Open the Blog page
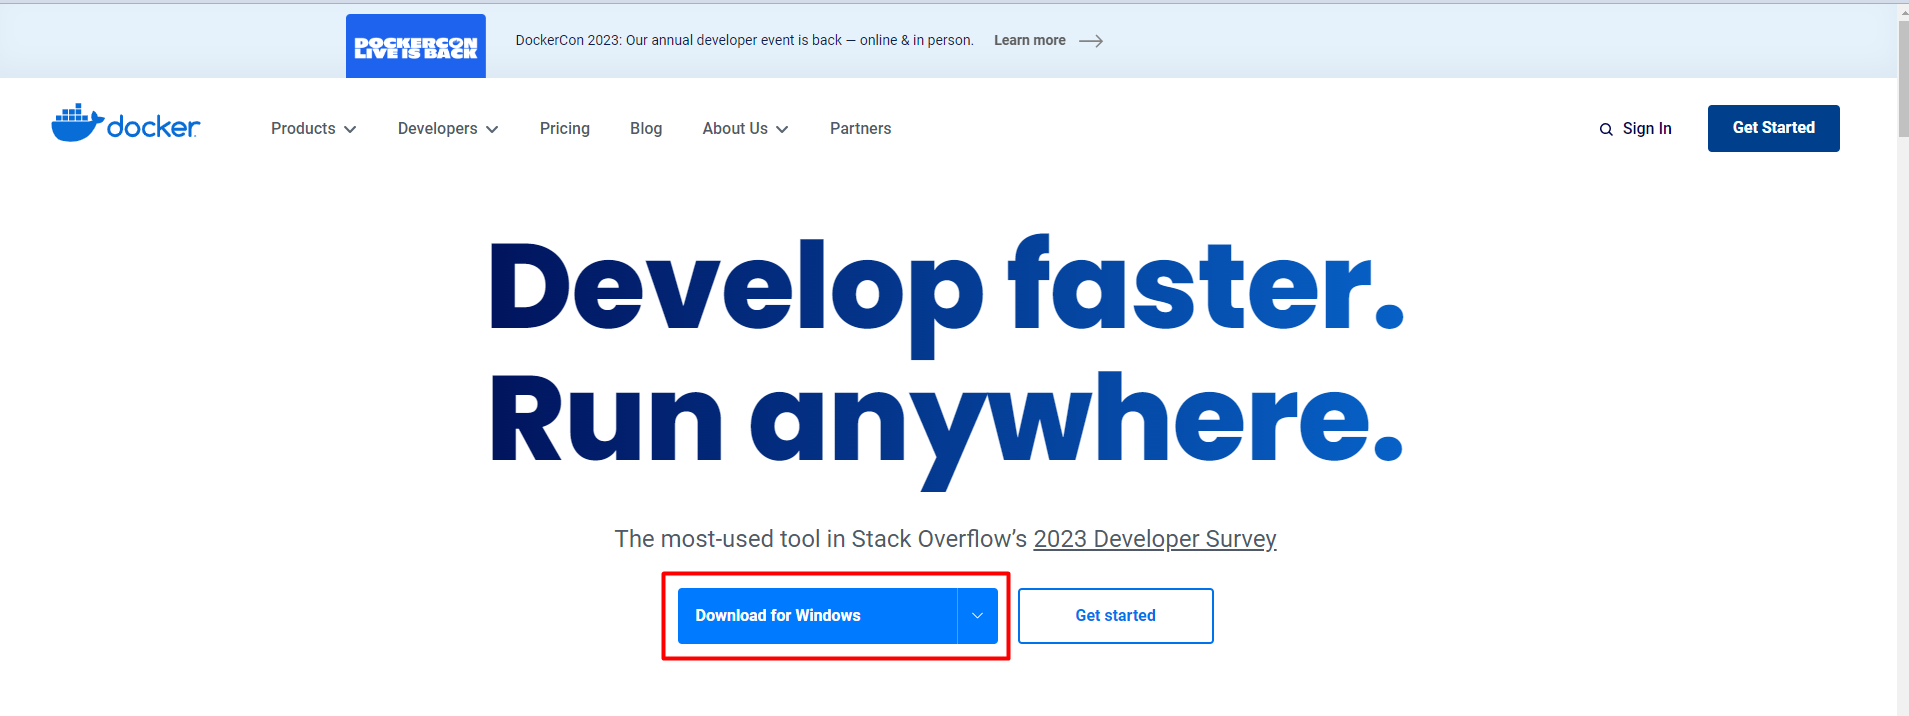This screenshot has height=716, width=1909. (x=646, y=128)
